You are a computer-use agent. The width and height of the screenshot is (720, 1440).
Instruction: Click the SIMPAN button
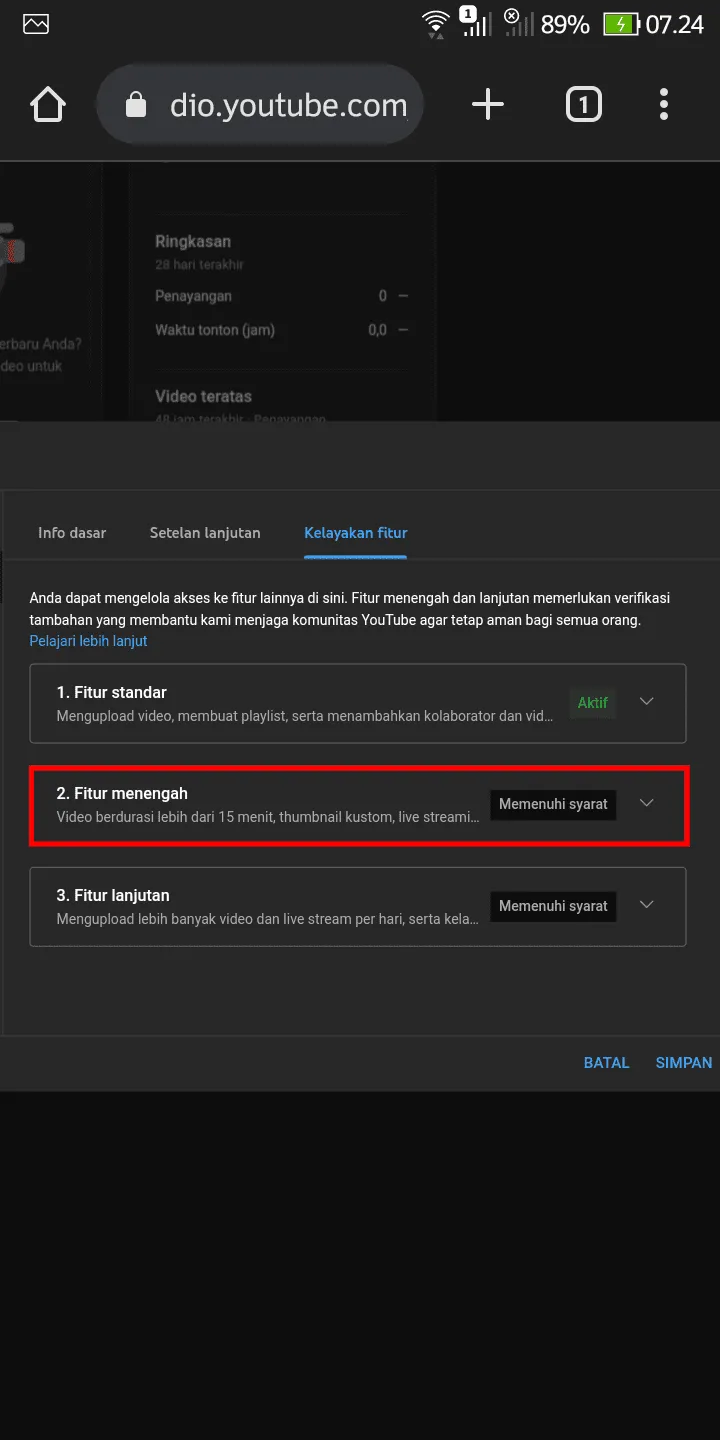point(684,1063)
